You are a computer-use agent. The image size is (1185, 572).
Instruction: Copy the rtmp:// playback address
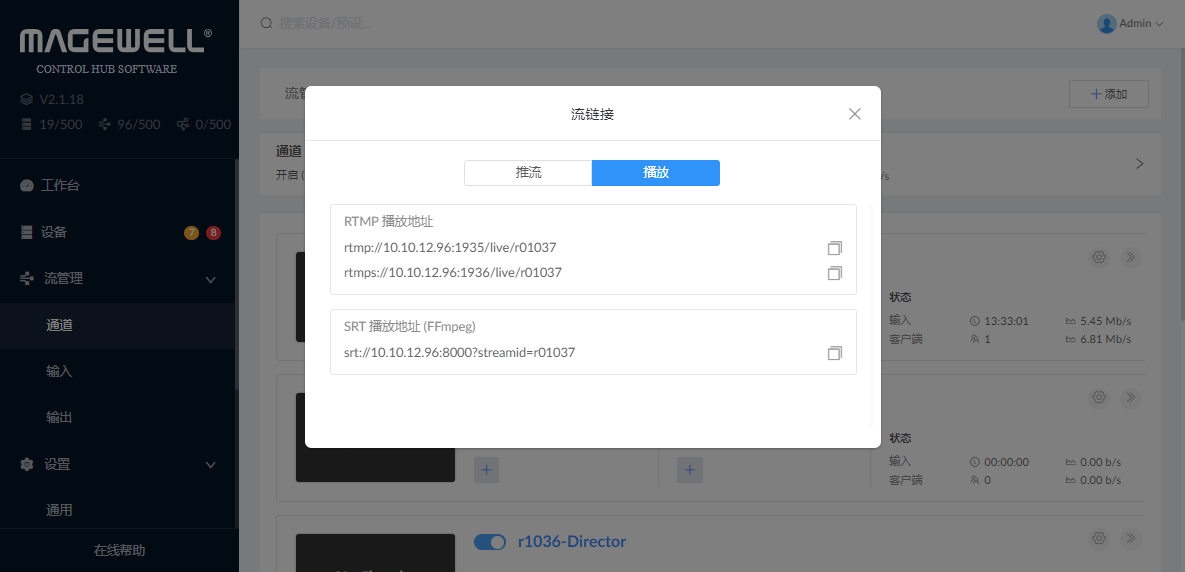pyautogui.click(x=835, y=247)
